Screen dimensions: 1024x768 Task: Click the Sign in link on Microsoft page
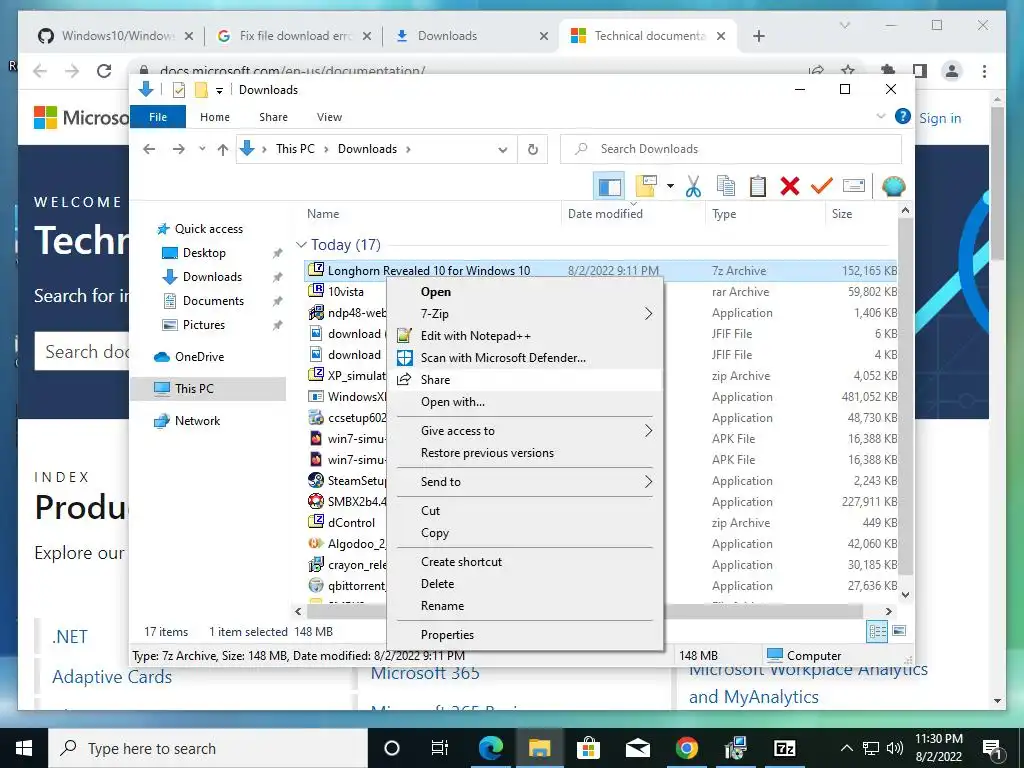940,118
